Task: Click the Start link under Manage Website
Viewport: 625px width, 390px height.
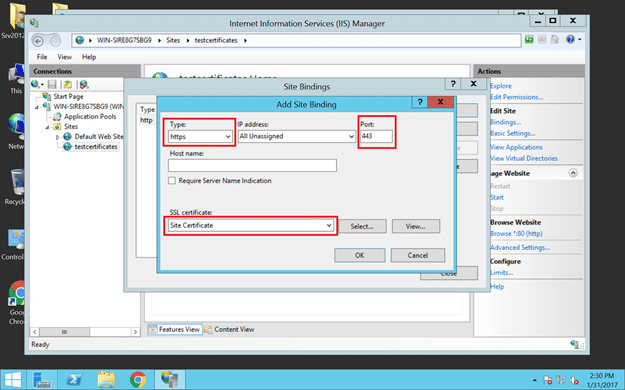Action: (497, 197)
